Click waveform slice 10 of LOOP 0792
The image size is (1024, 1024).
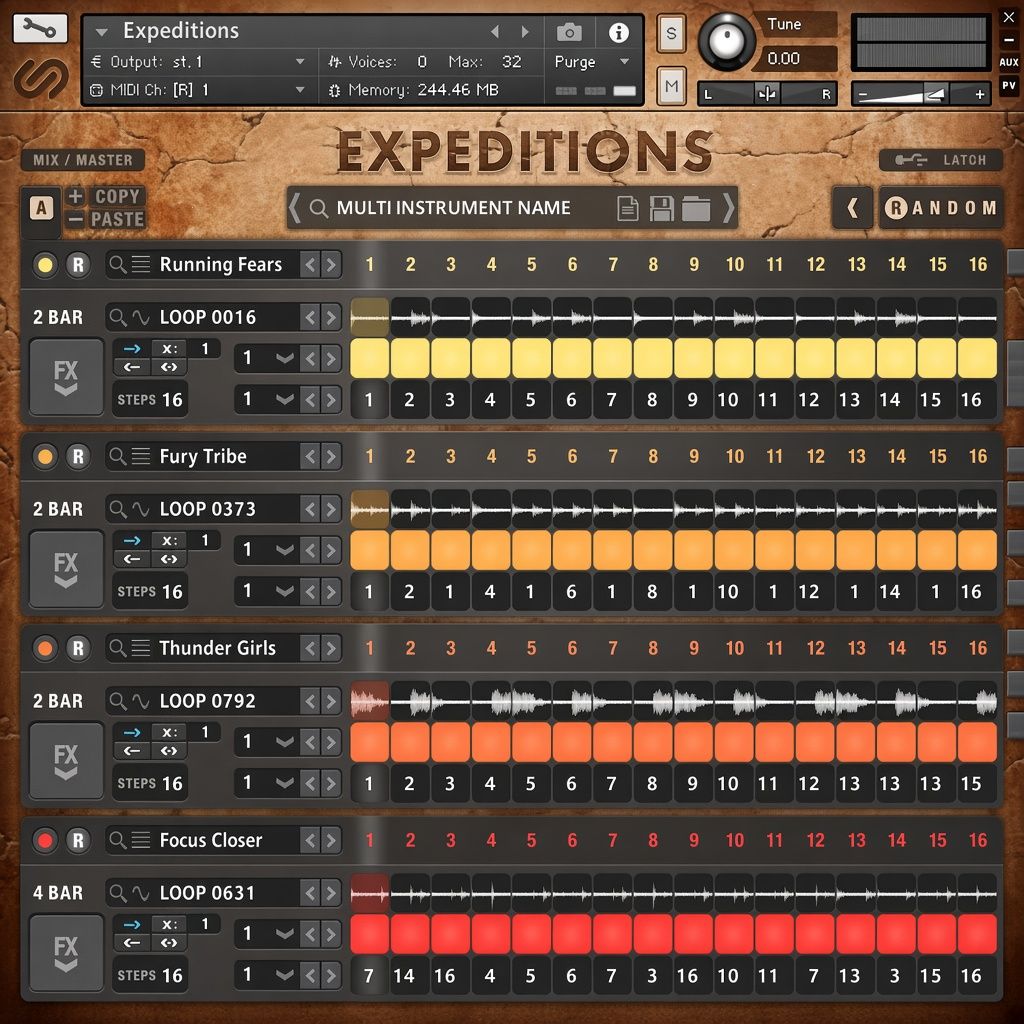pyautogui.click(x=734, y=702)
